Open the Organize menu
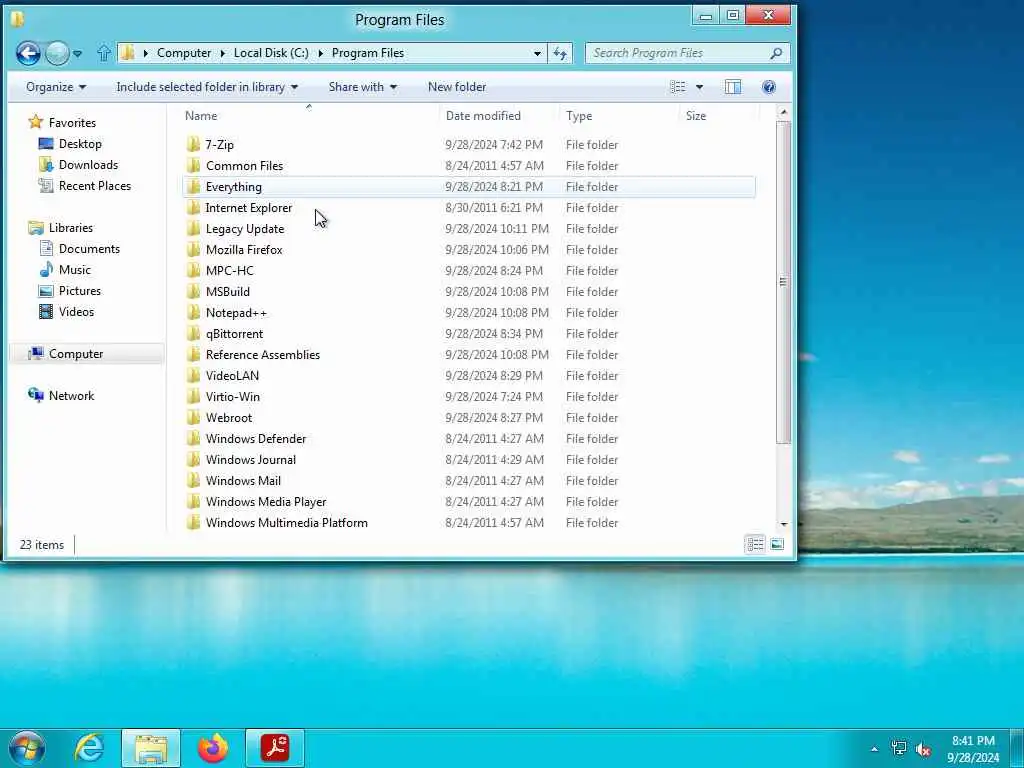Screen dimensions: 1024x768 coord(56,87)
